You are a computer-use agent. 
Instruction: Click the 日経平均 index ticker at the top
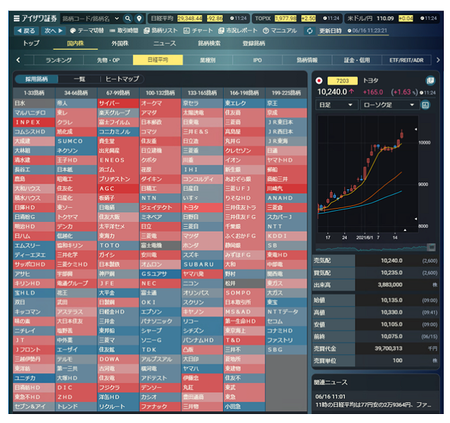pos(199,18)
